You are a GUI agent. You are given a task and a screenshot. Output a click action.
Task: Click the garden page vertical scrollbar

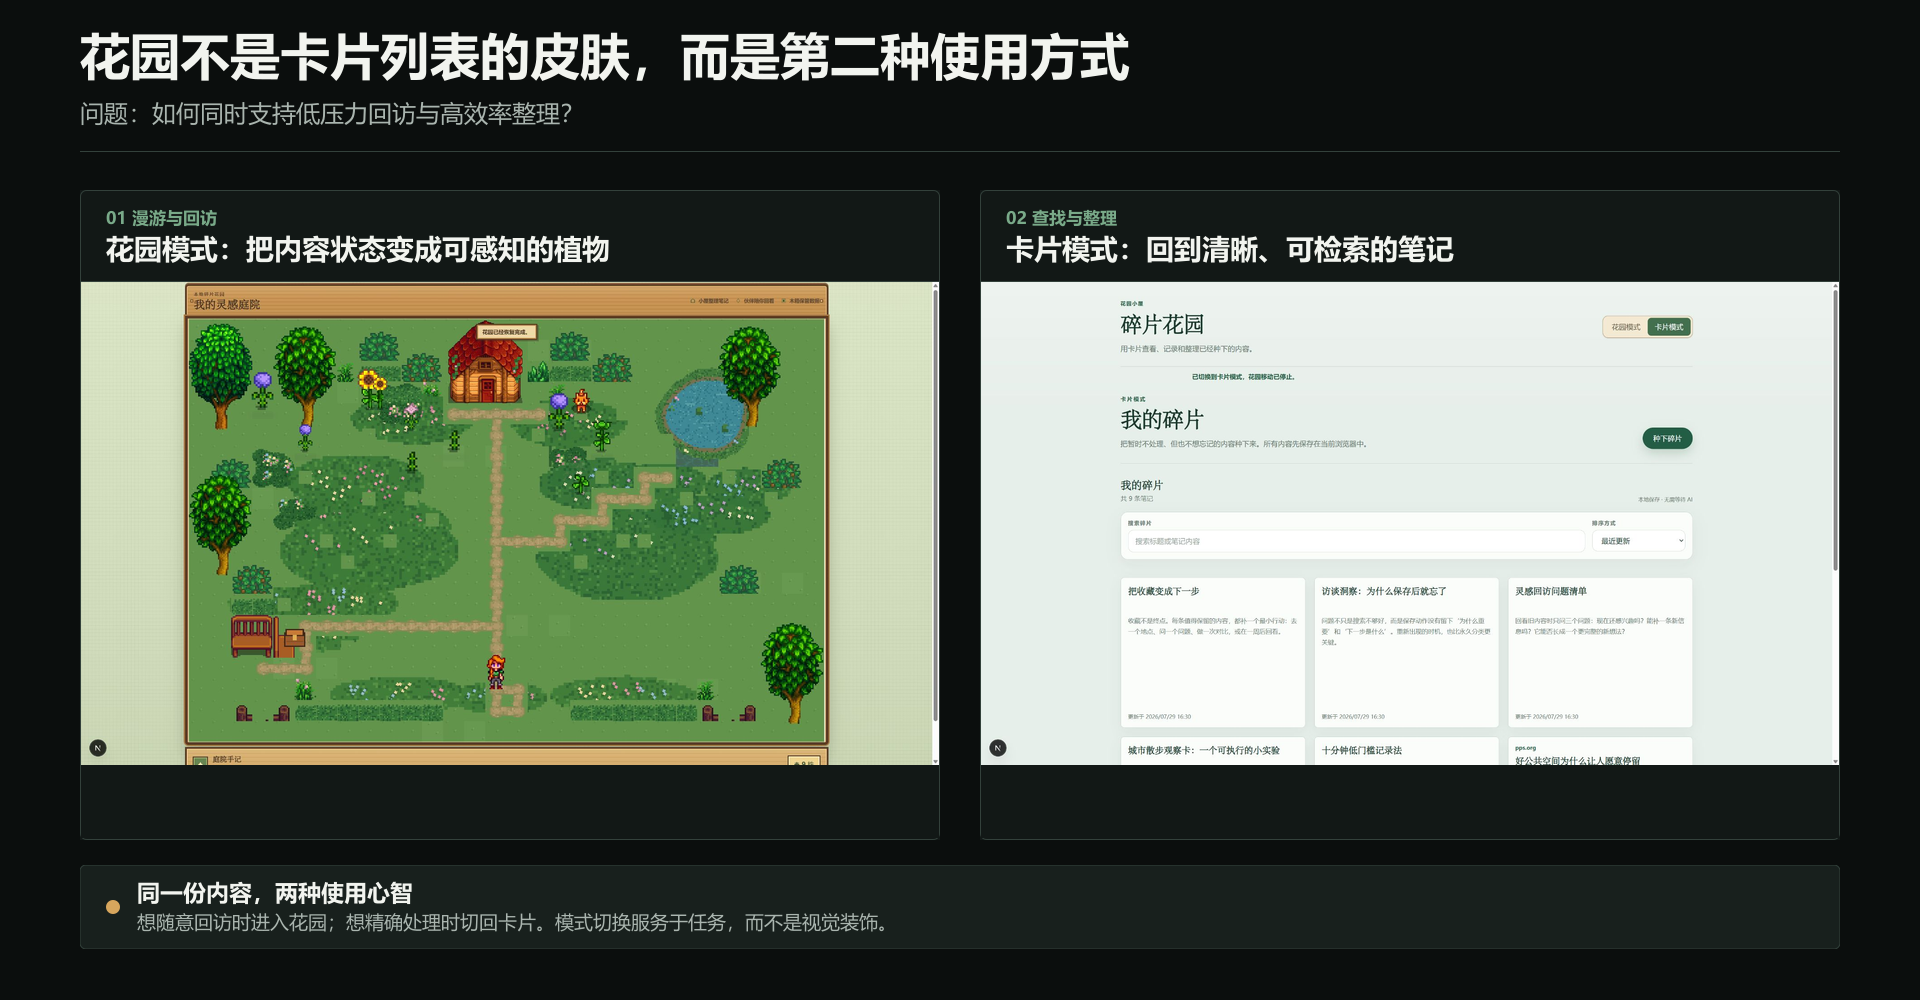tap(935, 505)
